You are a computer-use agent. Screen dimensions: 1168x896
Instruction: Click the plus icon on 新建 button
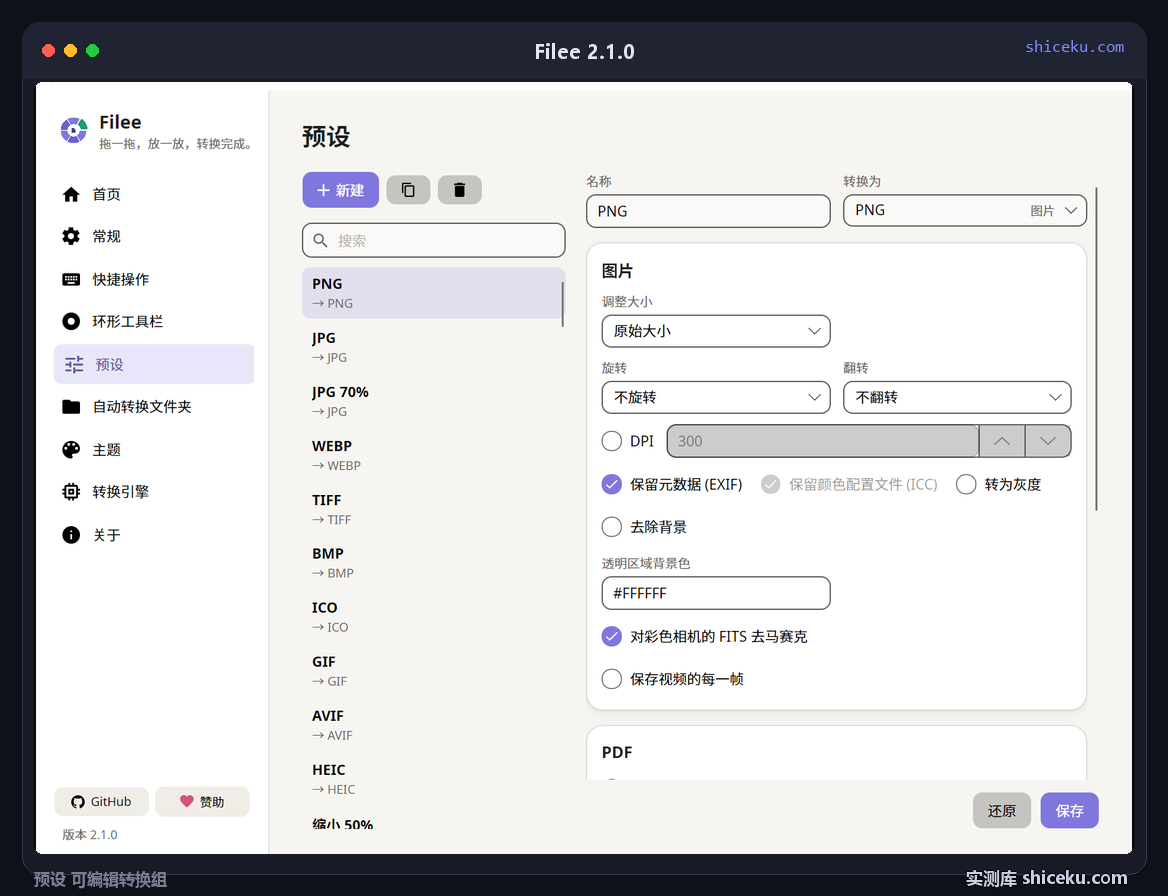point(323,190)
